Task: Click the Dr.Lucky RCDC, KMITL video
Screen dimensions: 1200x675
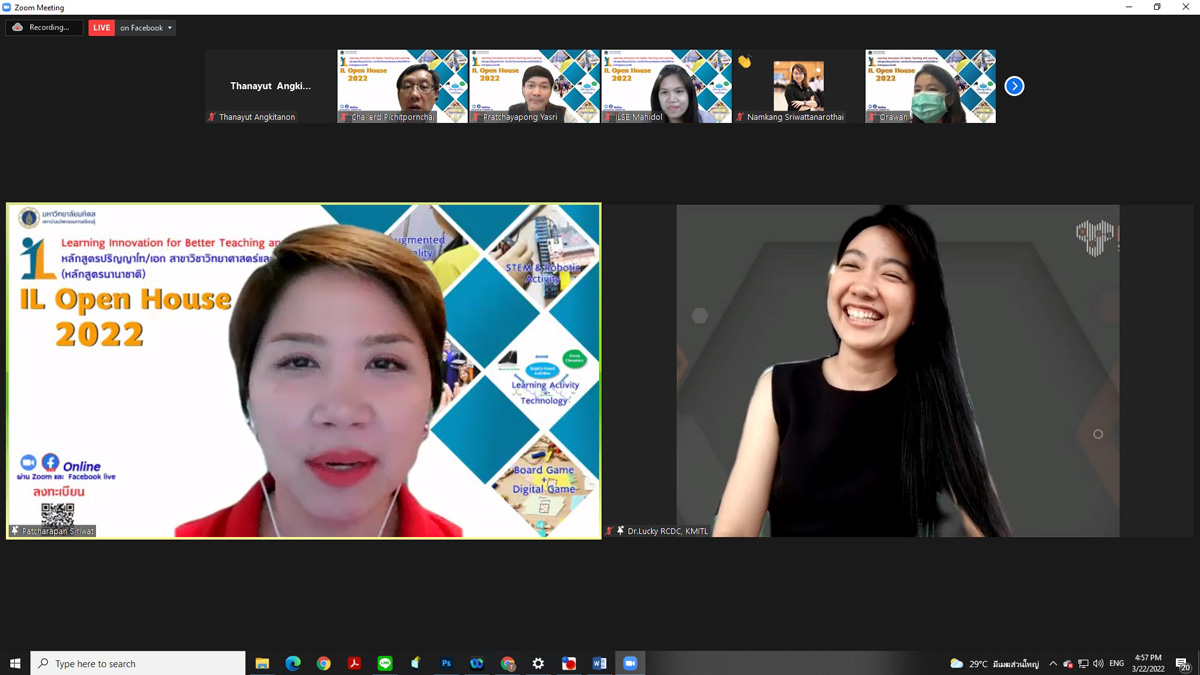Action: coord(897,371)
